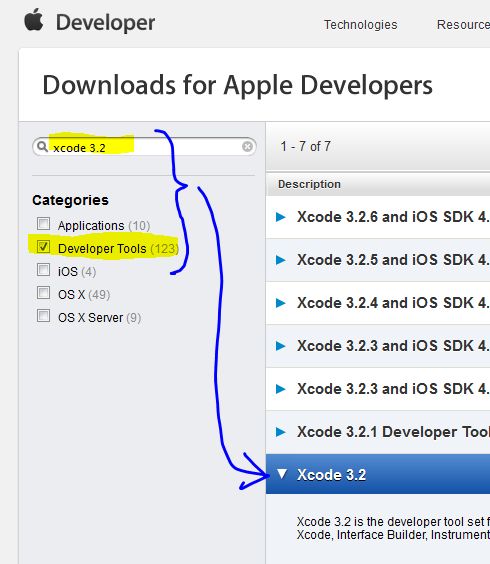Viewport: 490px width, 564px height.
Task: Open the Technologies menu
Action: (360, 24)
